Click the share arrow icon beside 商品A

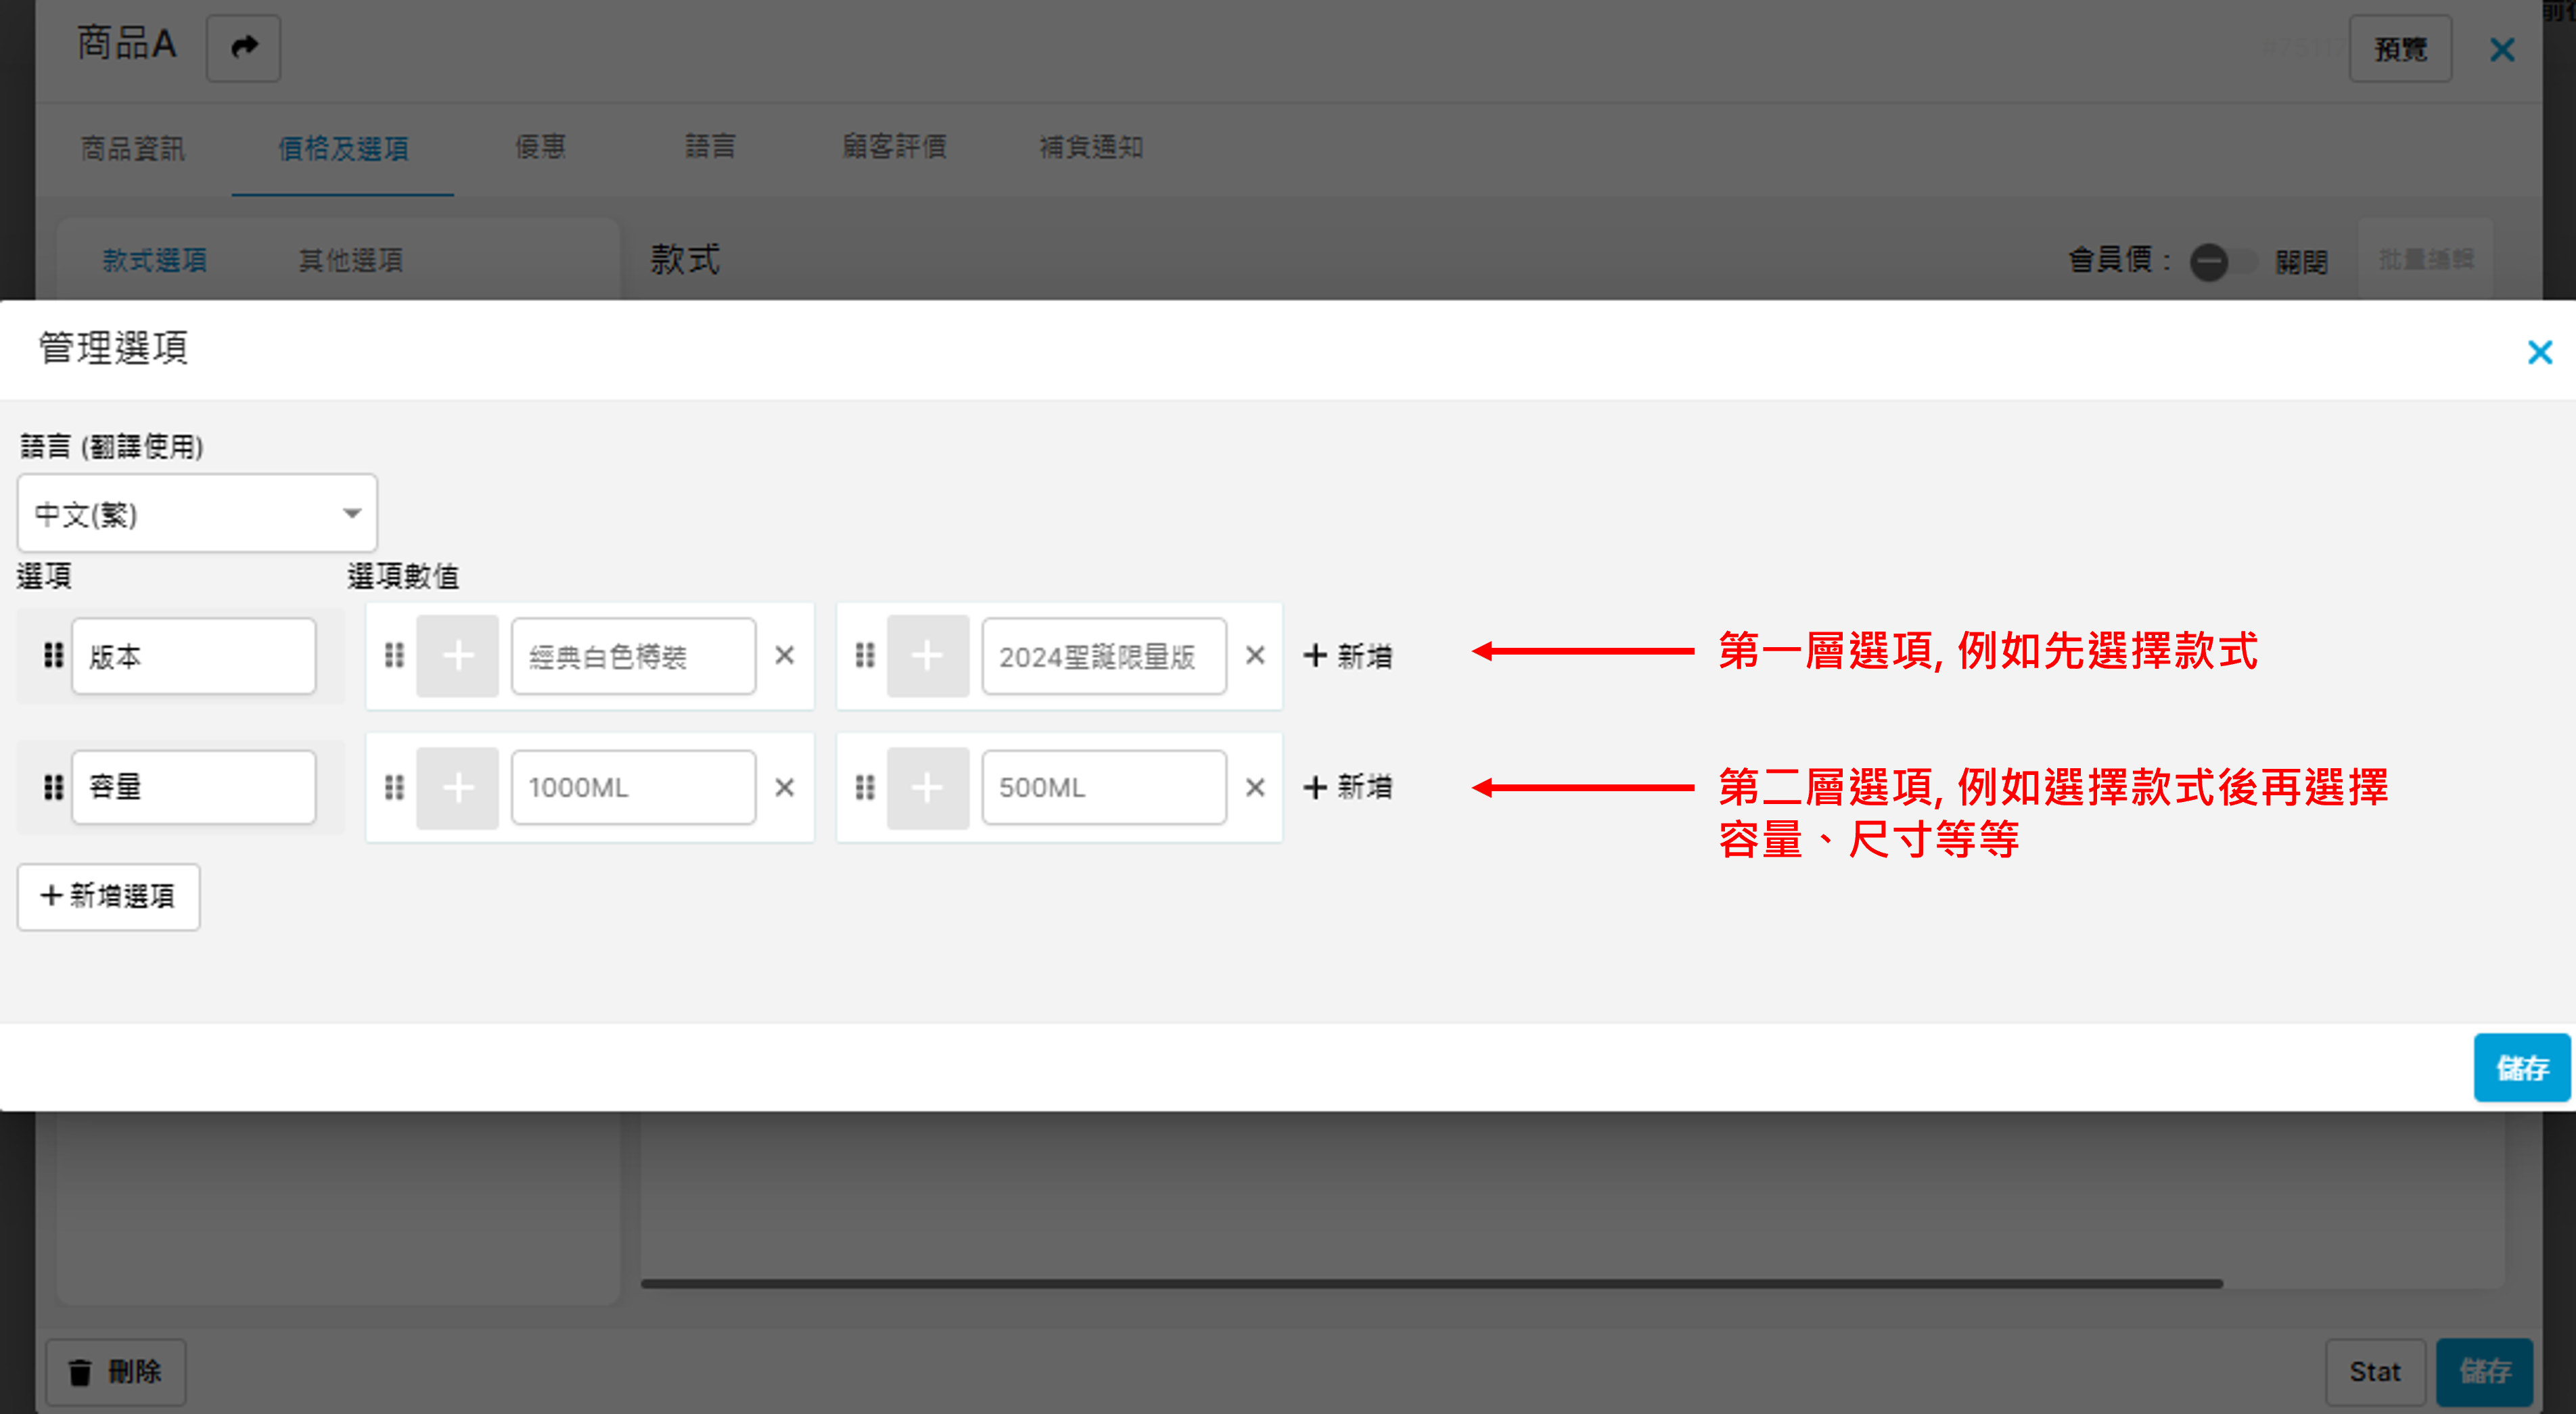point(243,47)
